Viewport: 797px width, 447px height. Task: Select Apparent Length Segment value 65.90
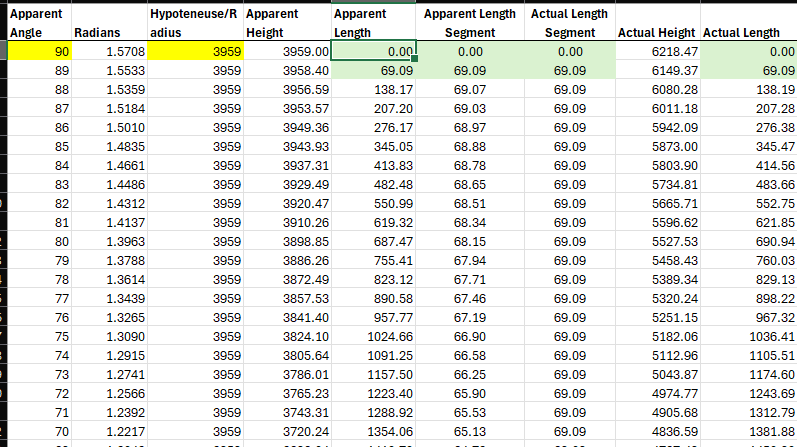(470, 393)
